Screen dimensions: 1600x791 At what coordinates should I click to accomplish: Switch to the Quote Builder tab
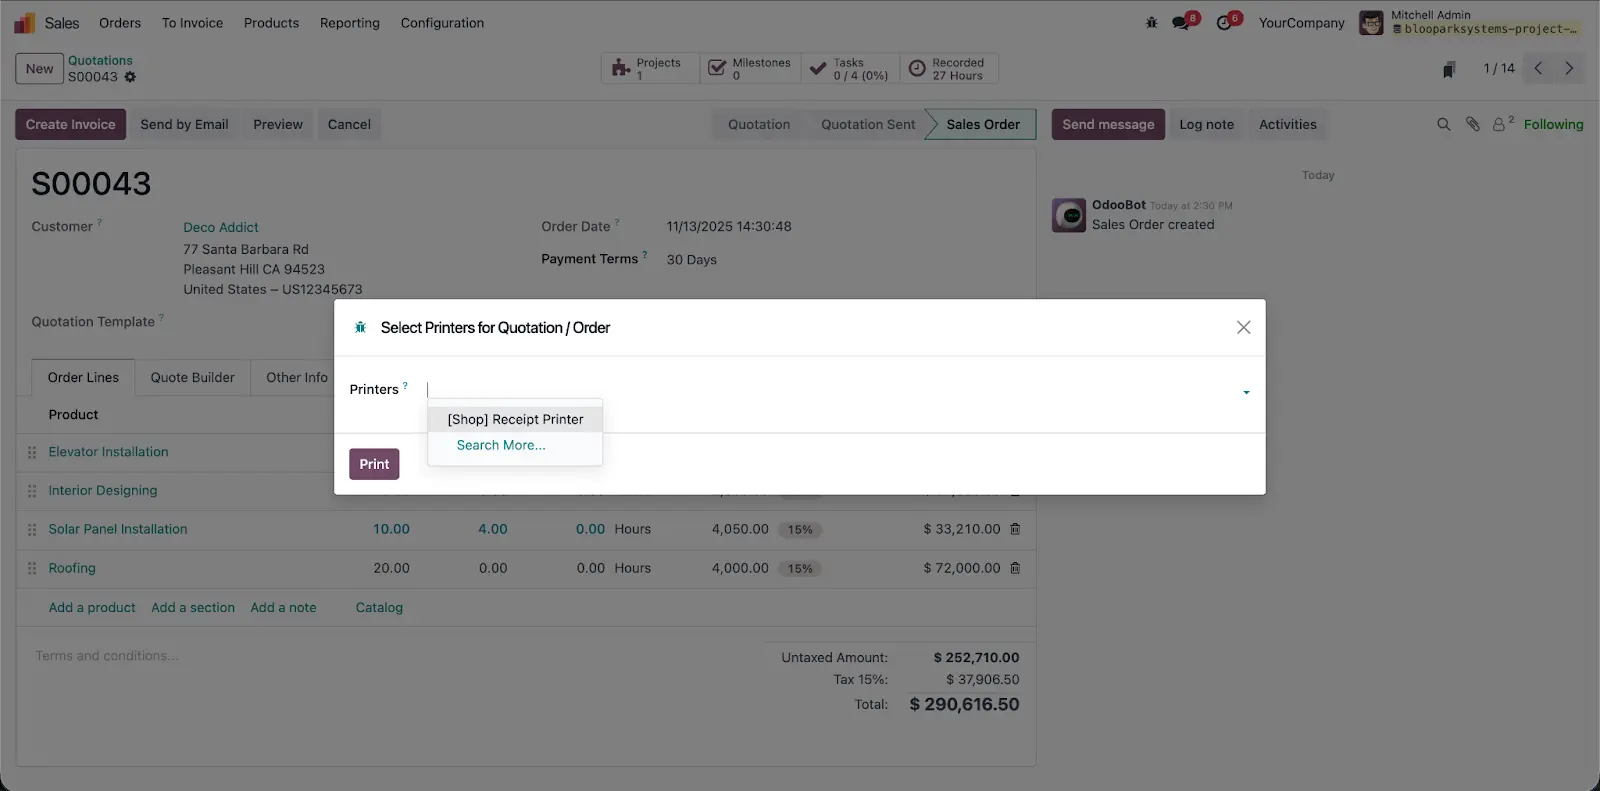click(x=193, y=377)
